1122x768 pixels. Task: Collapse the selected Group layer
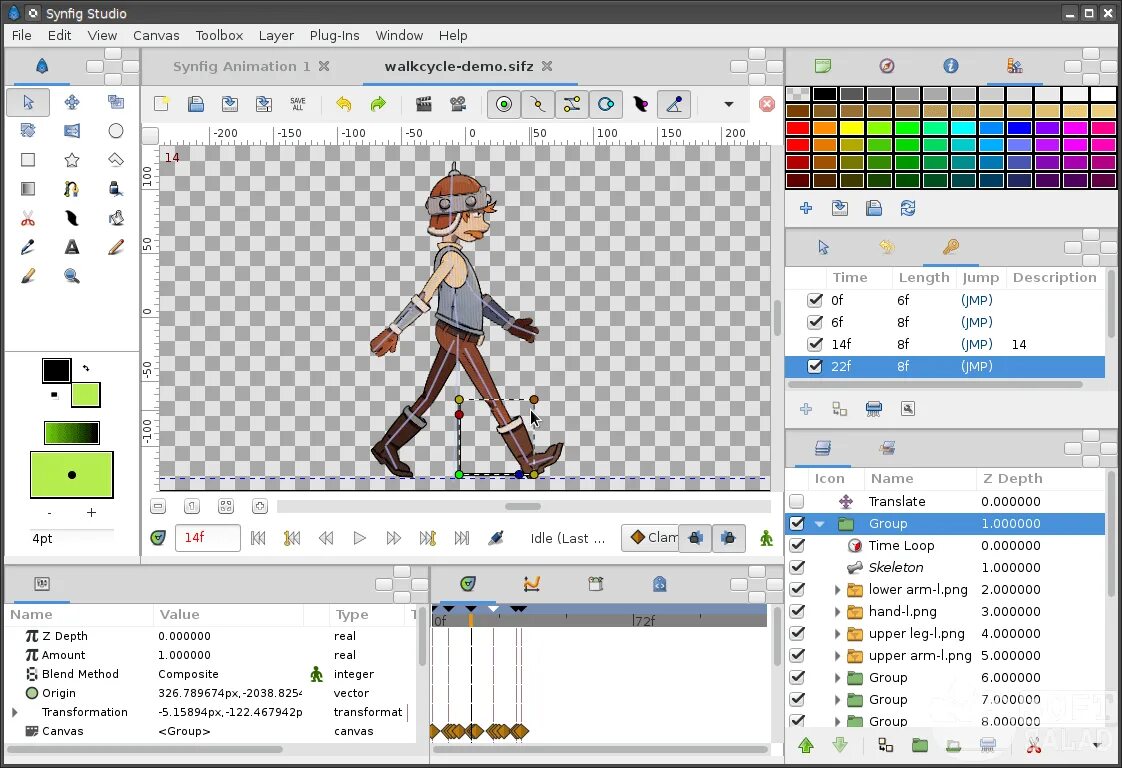coord(820,524)
